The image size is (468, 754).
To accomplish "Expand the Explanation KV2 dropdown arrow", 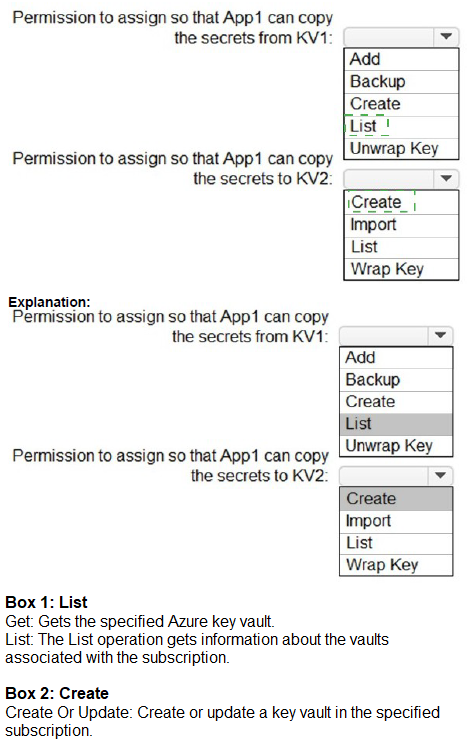I will [x=441, y=475].
